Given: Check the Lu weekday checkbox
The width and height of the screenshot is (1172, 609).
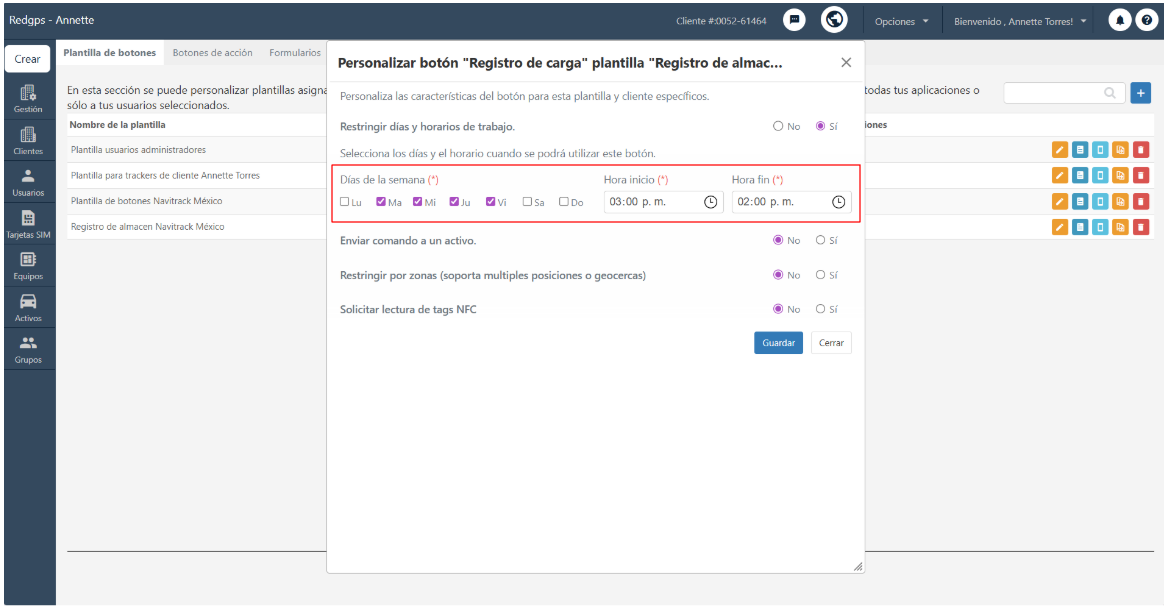Looking at the screenshot, I should [345, 202].
